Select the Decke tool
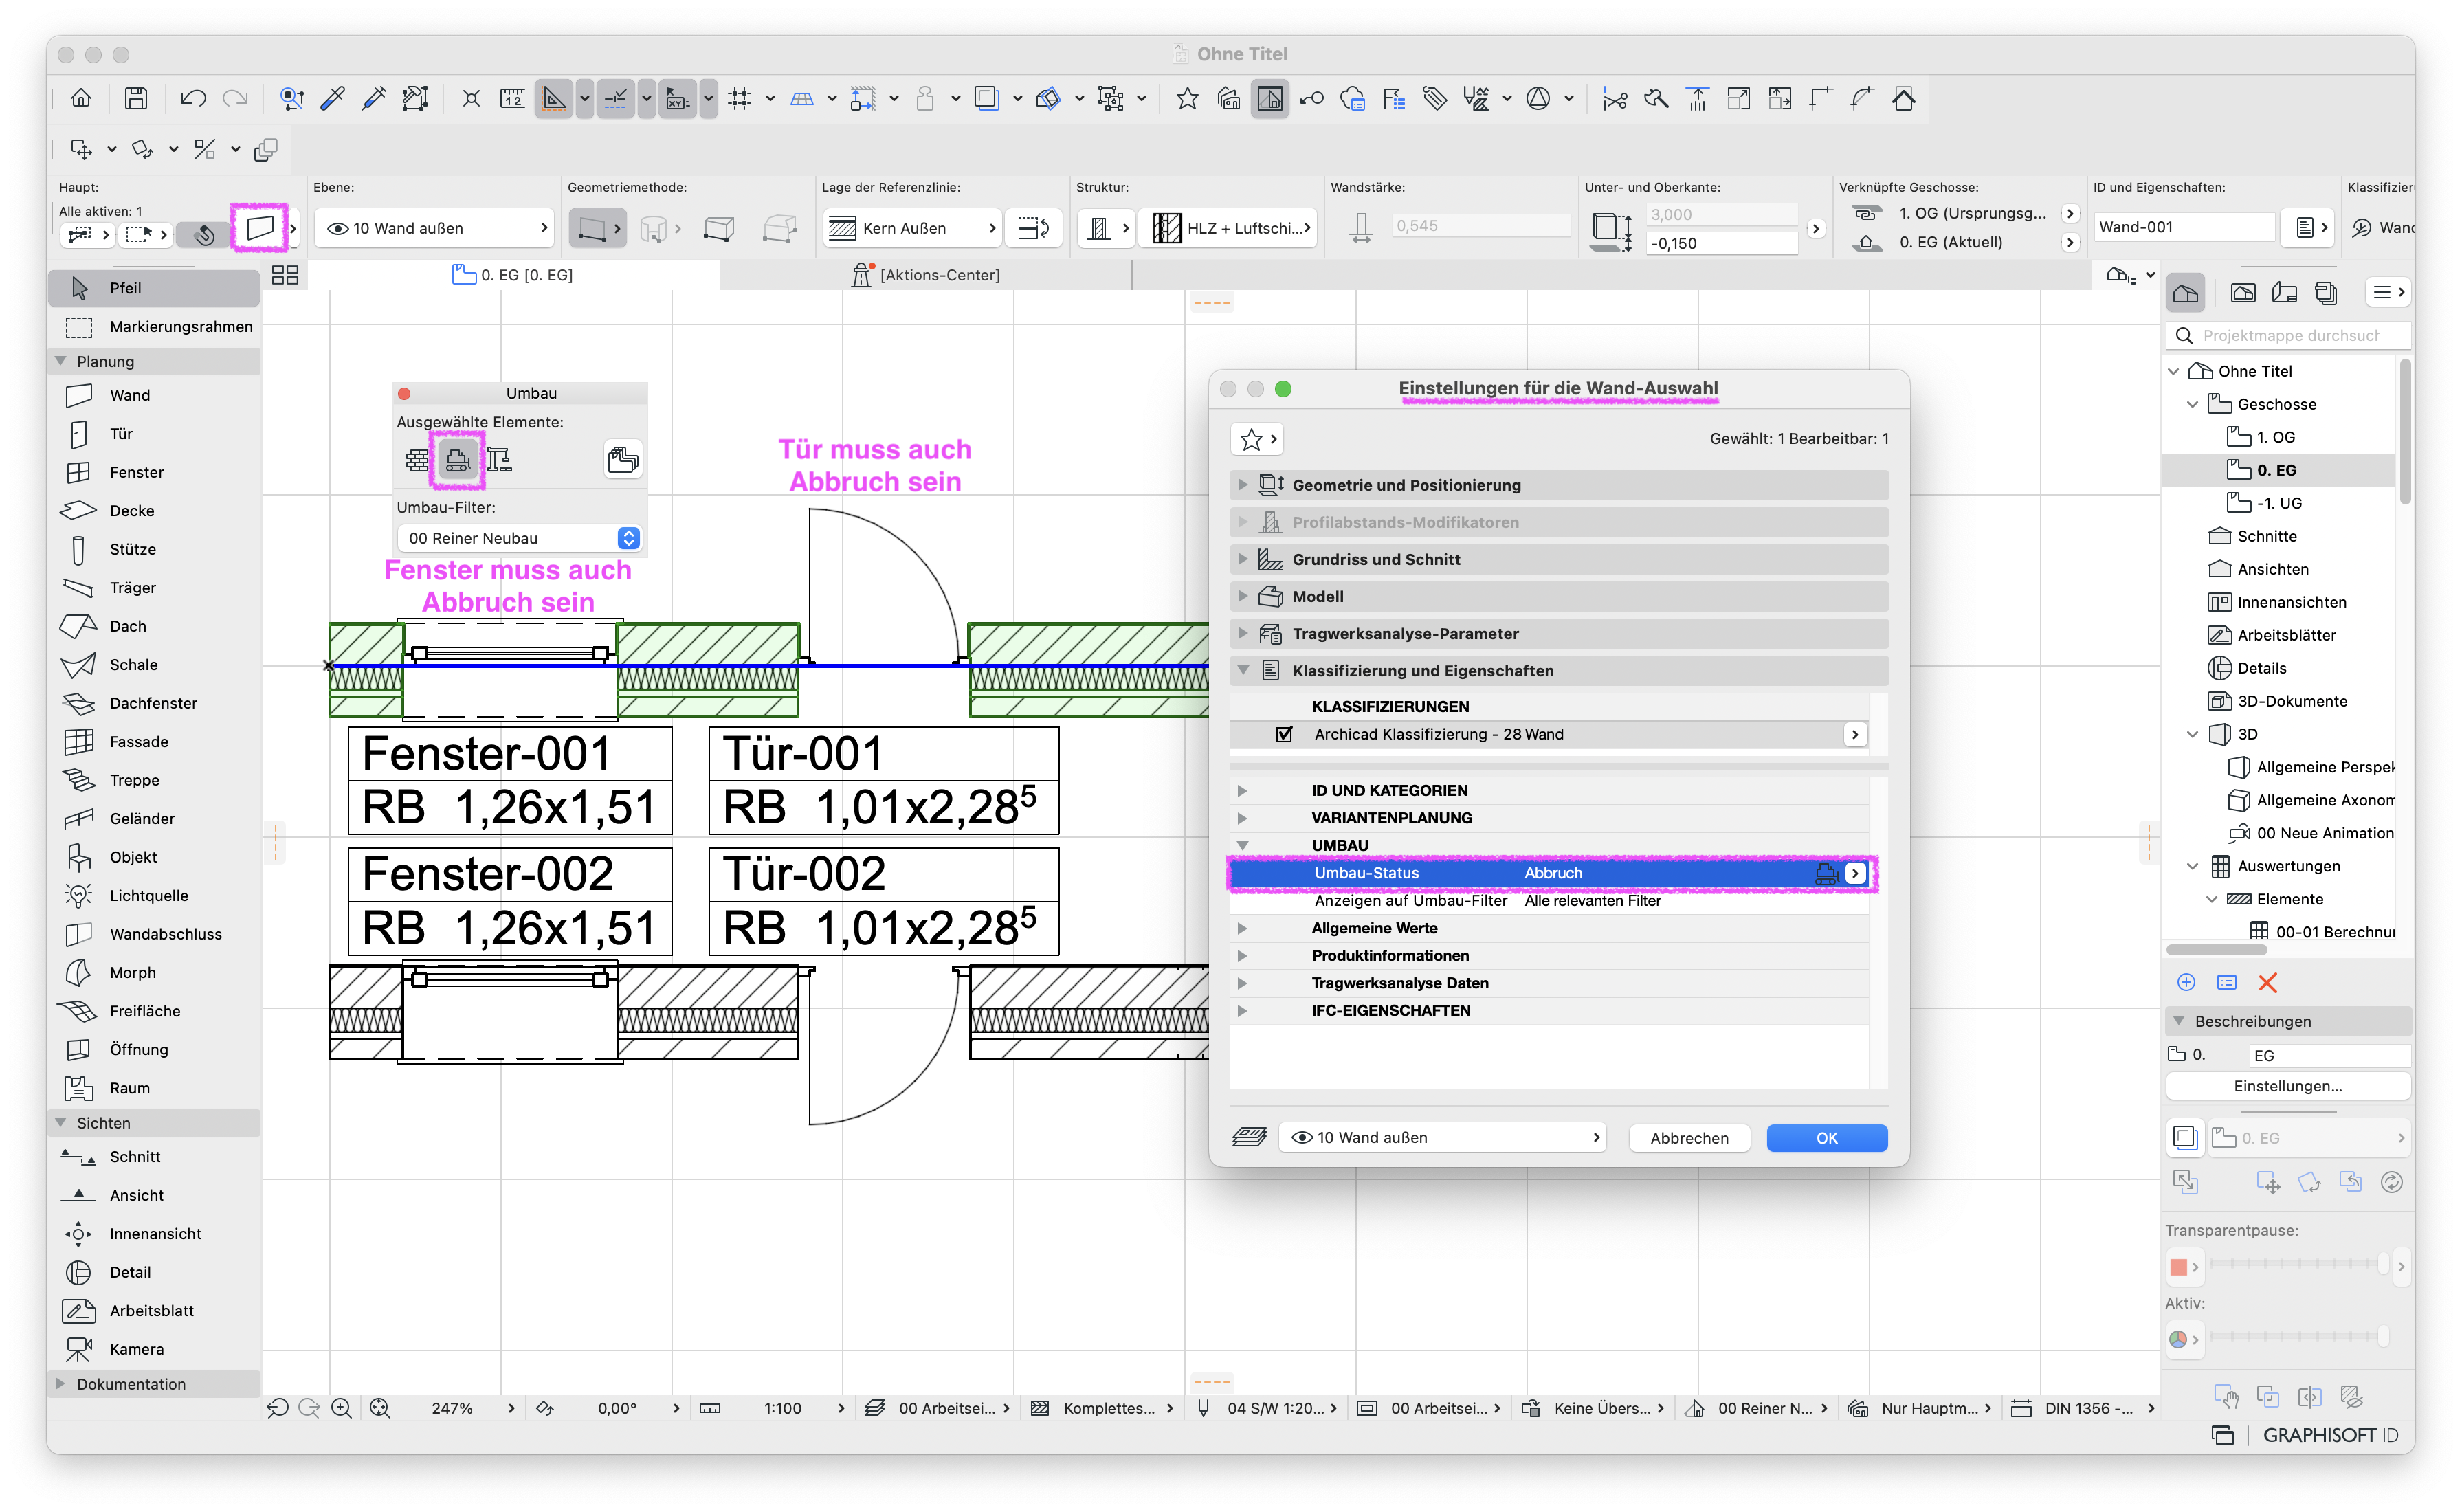Image resolution: width=2462 pixels, height=1512 pixels. click(x=154, y=510)
